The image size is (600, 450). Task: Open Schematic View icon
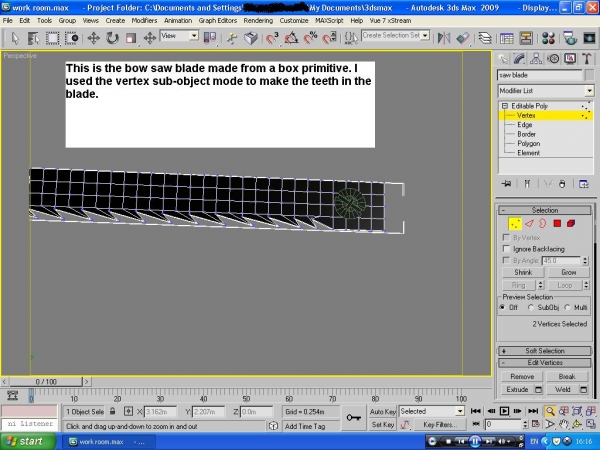(x=526, y=38)
